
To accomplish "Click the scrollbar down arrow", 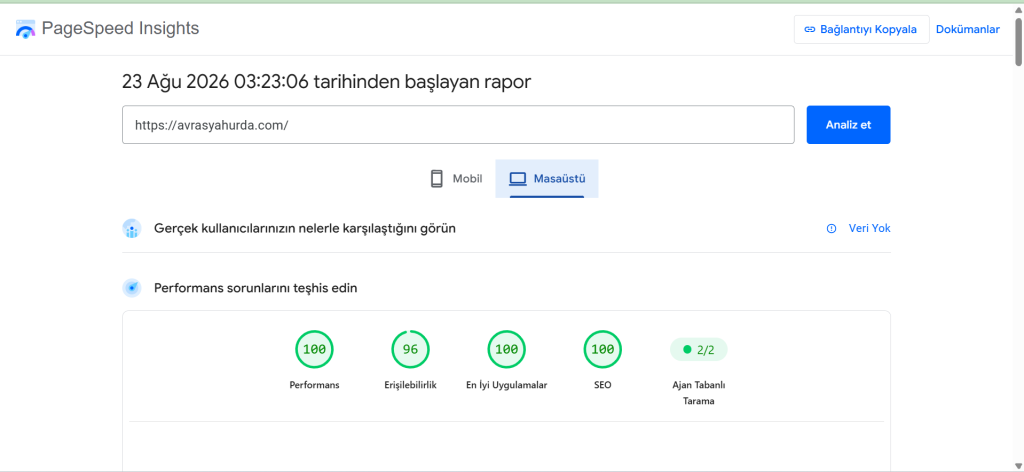I will click(1018, 465).
